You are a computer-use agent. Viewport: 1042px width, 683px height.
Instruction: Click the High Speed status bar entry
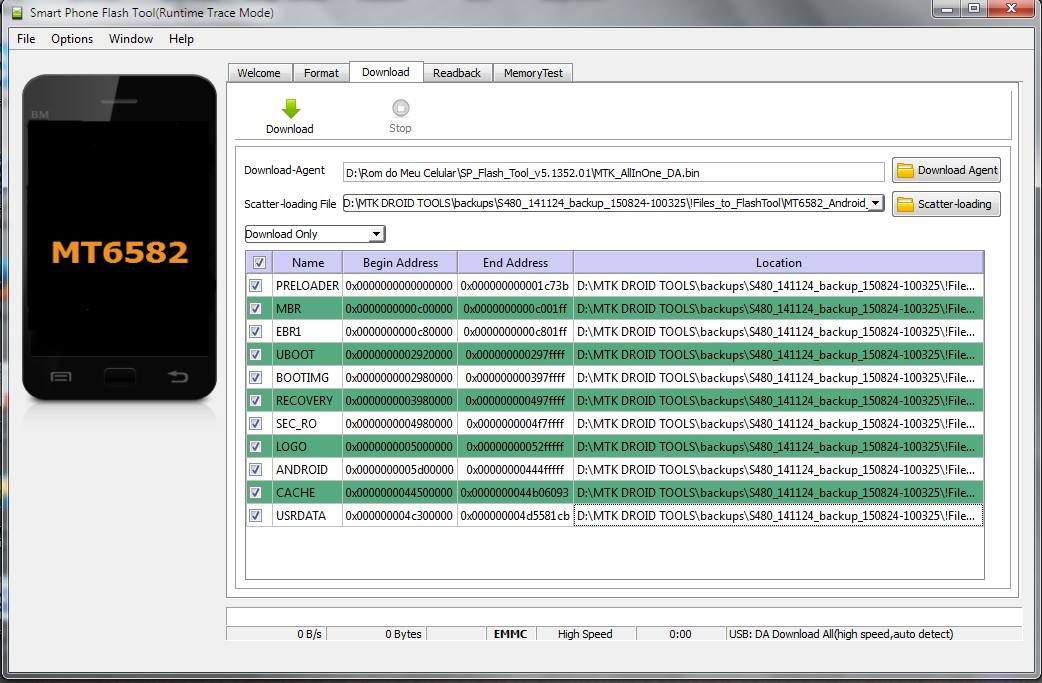point(585,634)
